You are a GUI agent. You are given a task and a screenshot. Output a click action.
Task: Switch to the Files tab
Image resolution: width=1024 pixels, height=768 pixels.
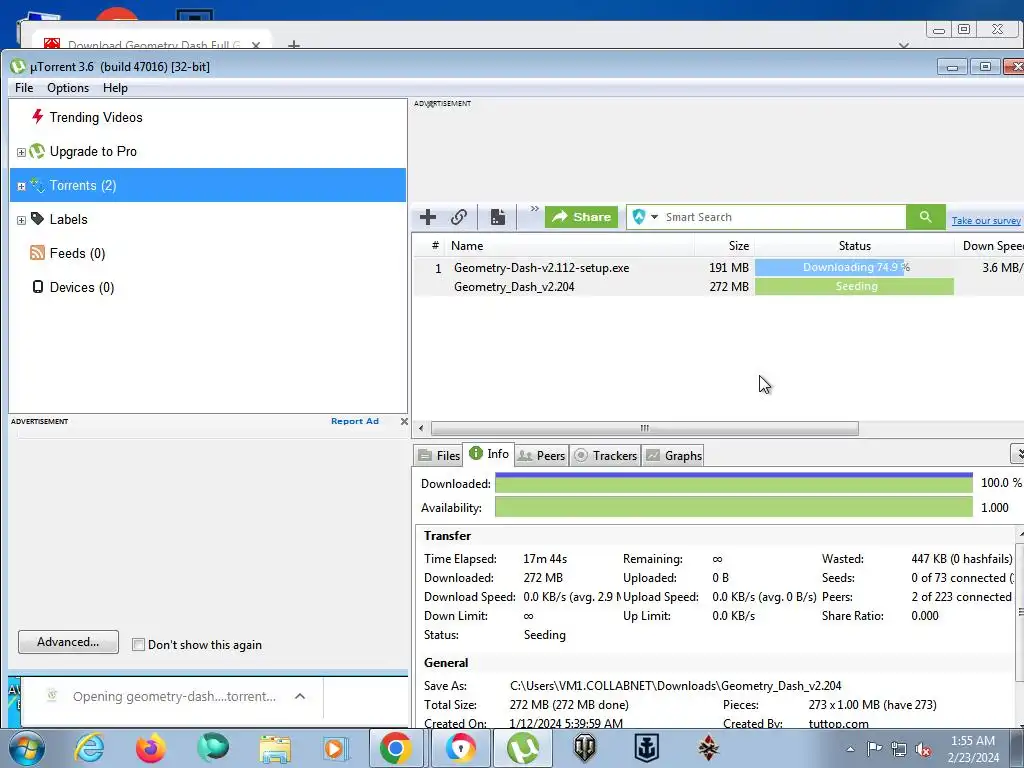coord(439,456)
